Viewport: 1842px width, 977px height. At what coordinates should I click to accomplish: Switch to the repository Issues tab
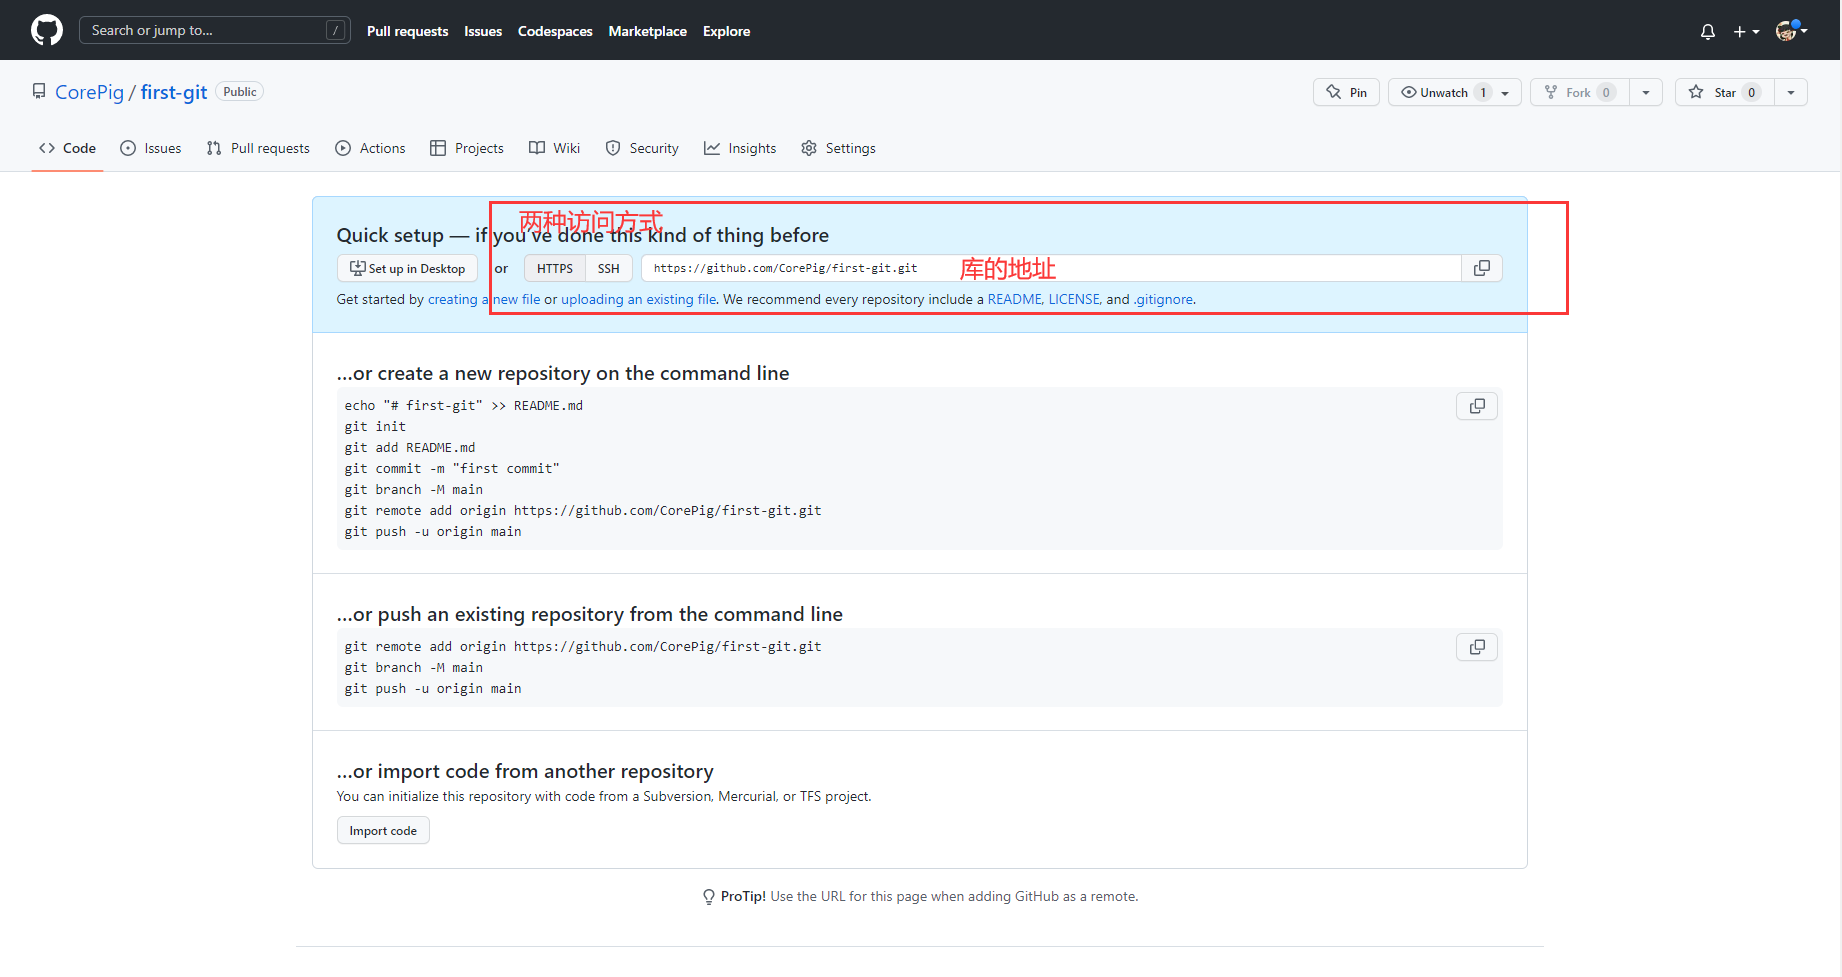[x=151, y=148]
